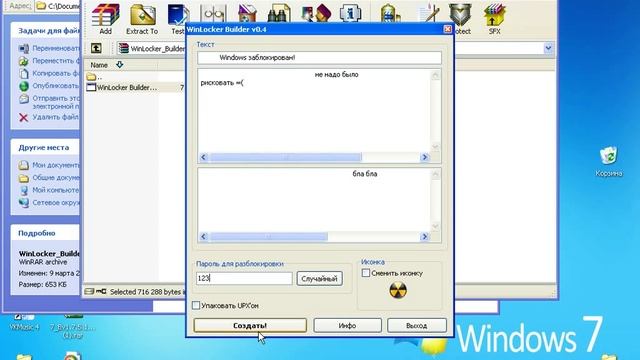Click the Инфо button

(347, 325)
